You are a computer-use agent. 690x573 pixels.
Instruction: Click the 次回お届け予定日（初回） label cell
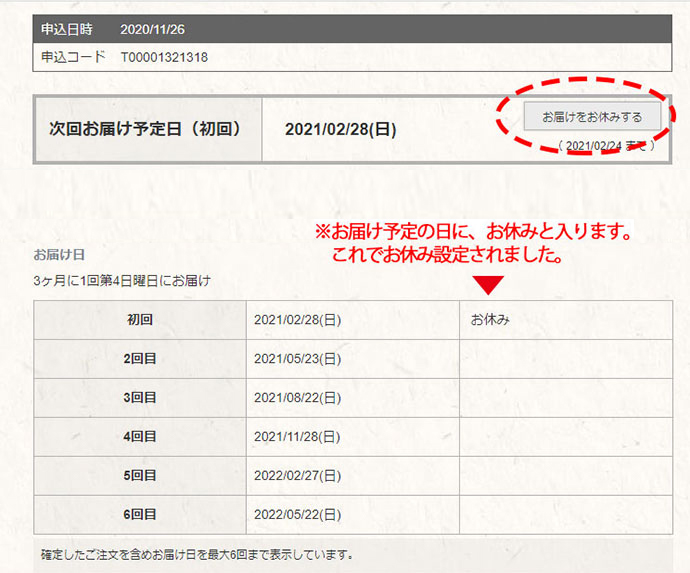pyautogui.click(x=148, y=129)
